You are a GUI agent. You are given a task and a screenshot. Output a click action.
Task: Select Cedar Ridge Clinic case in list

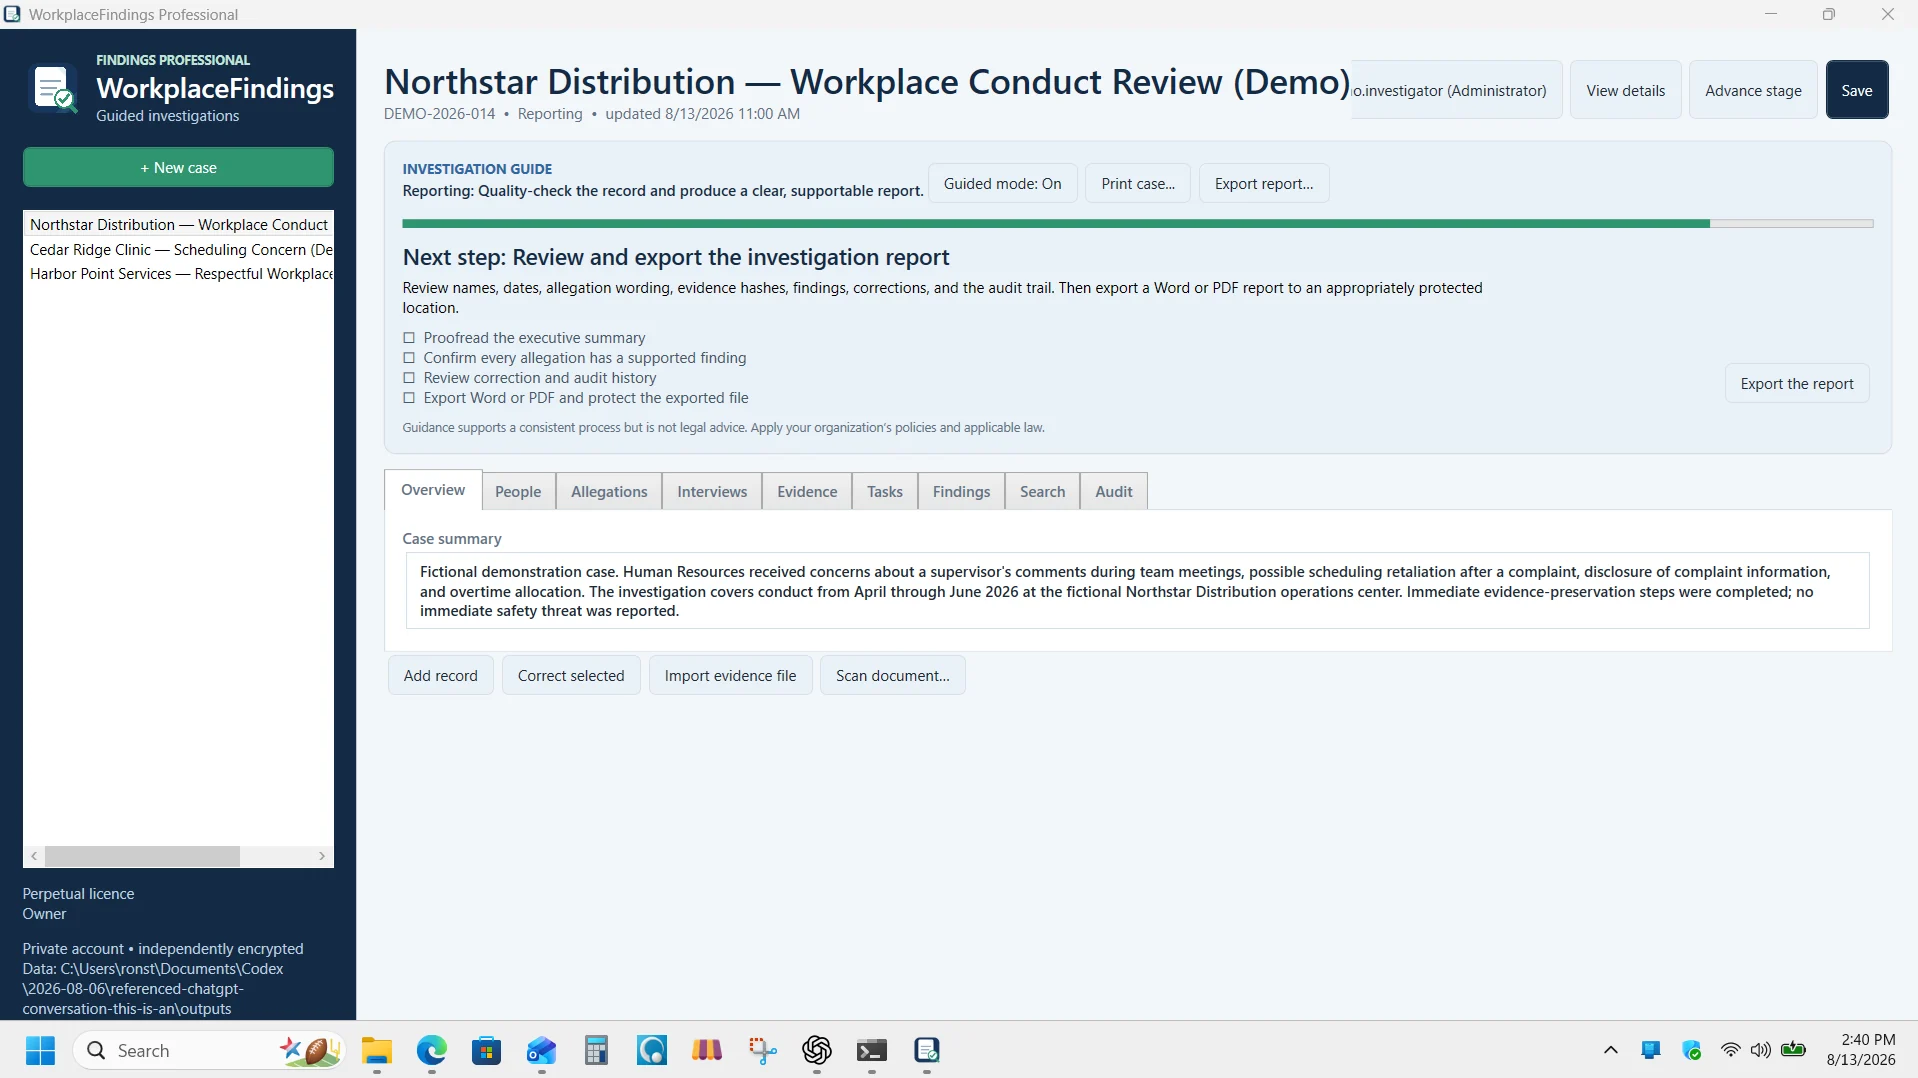click(178, 249)
